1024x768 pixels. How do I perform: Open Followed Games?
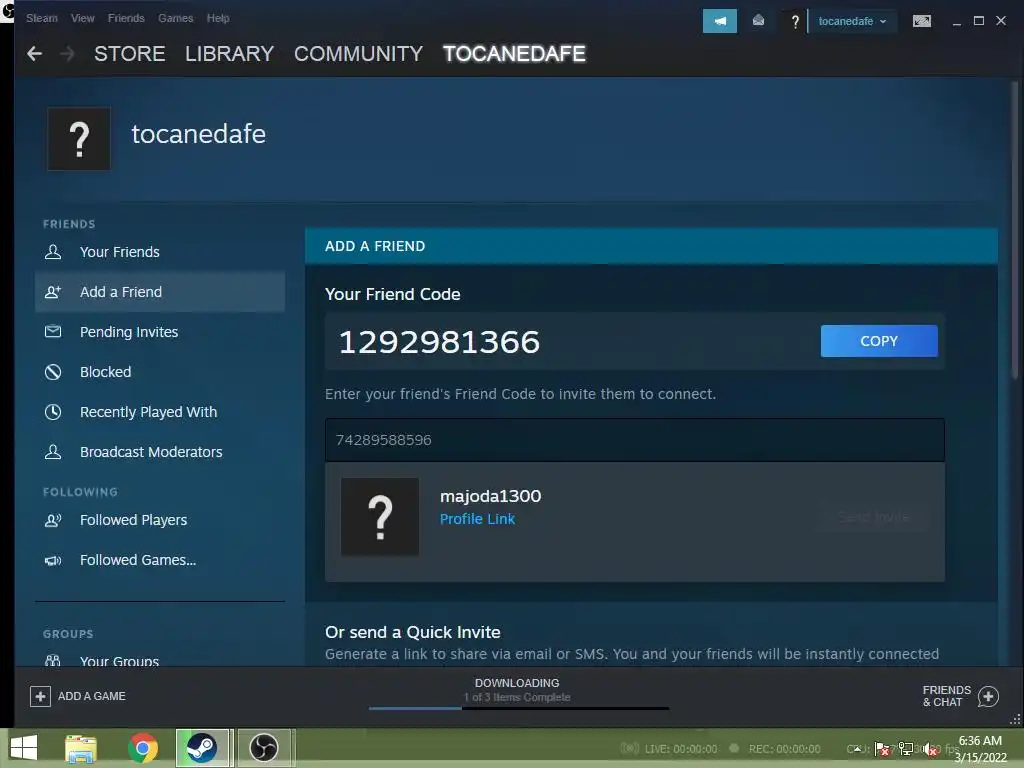coord(138,560)
